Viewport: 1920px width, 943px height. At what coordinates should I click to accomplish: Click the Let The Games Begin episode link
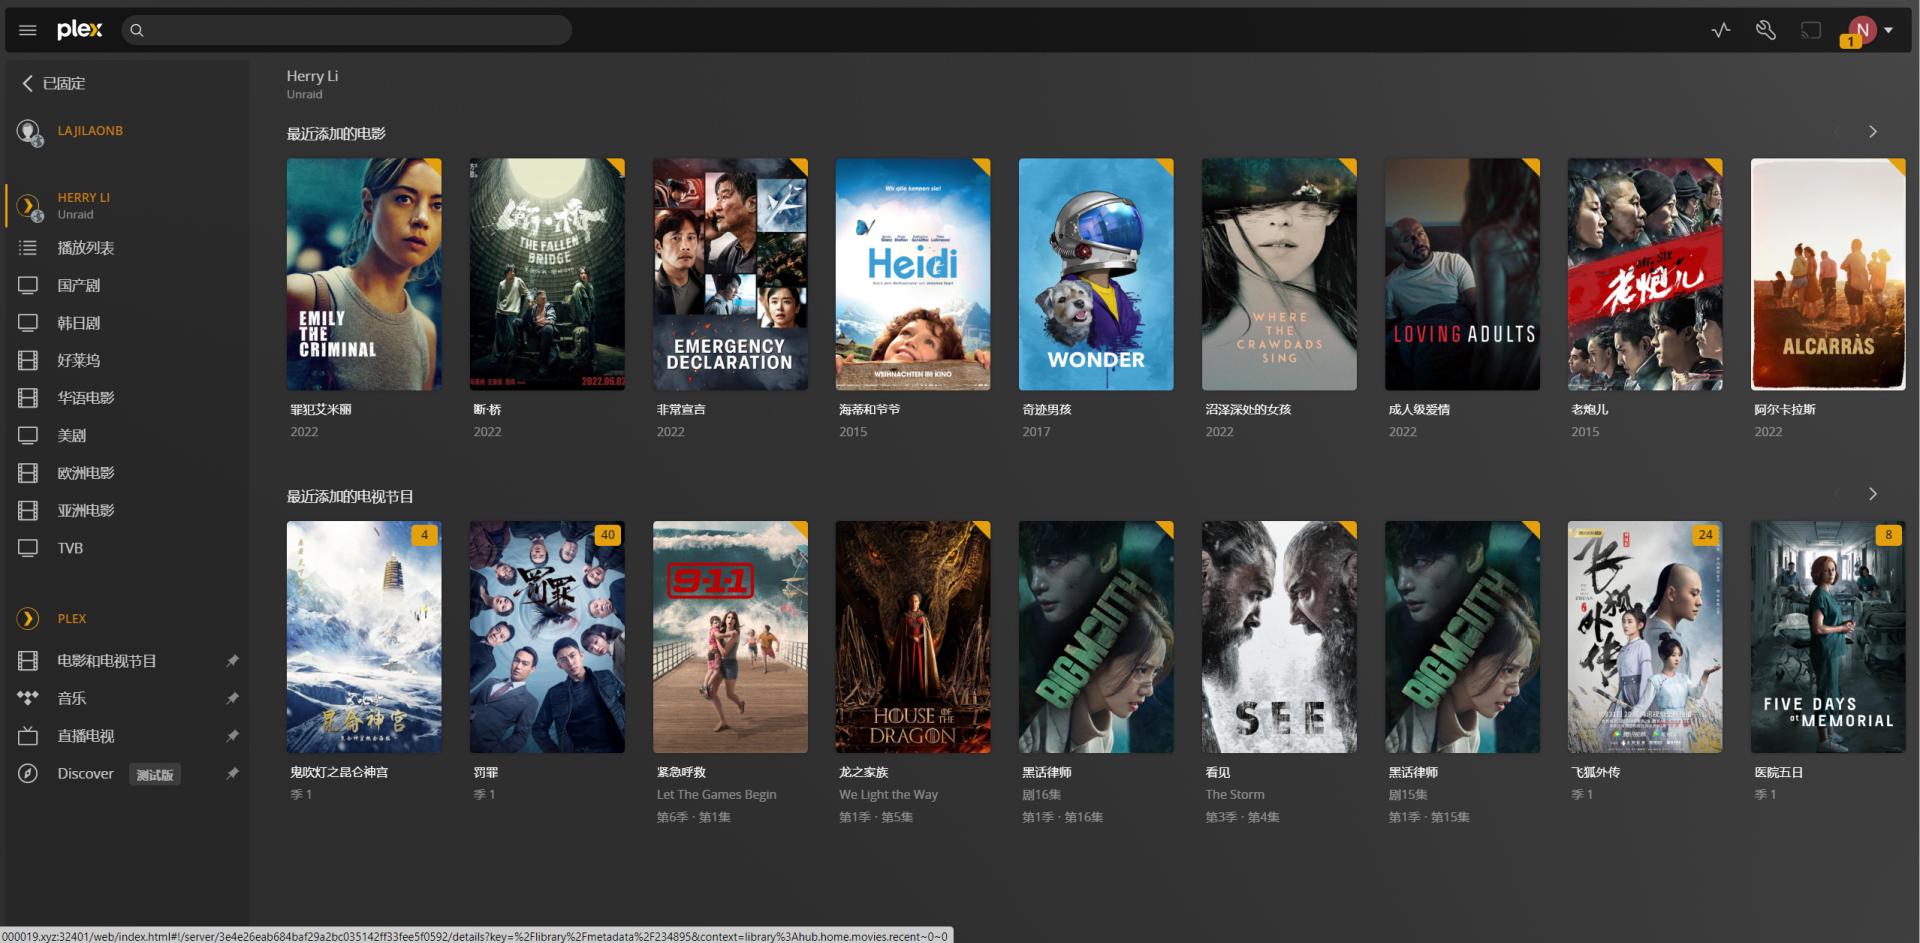pos(716,795)
